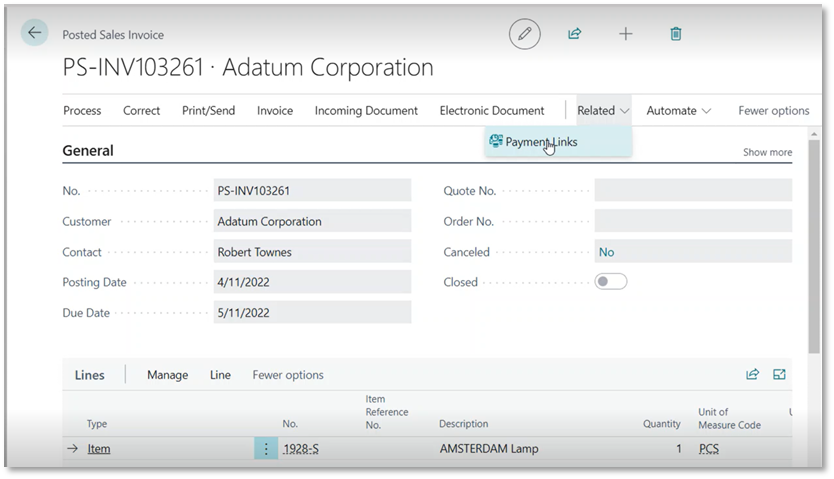Open the Process menu

82,111
